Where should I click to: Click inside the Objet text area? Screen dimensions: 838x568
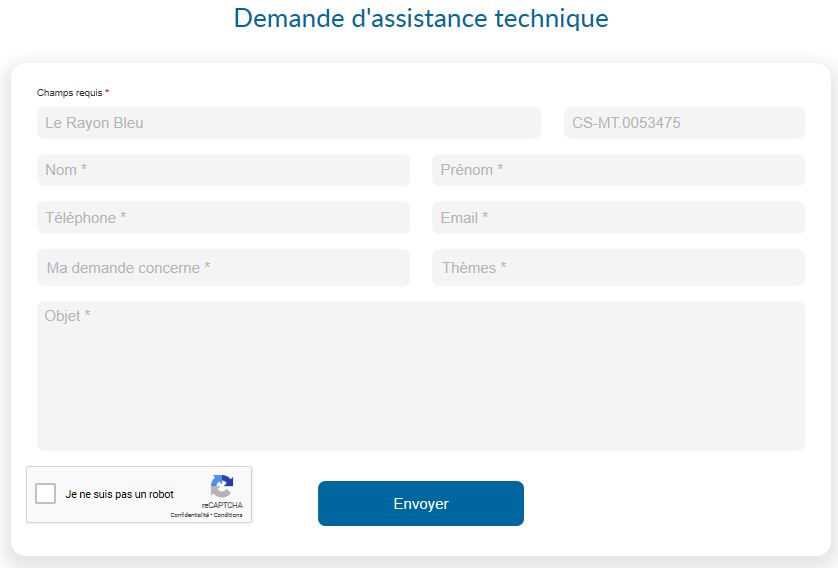[420, 376]
